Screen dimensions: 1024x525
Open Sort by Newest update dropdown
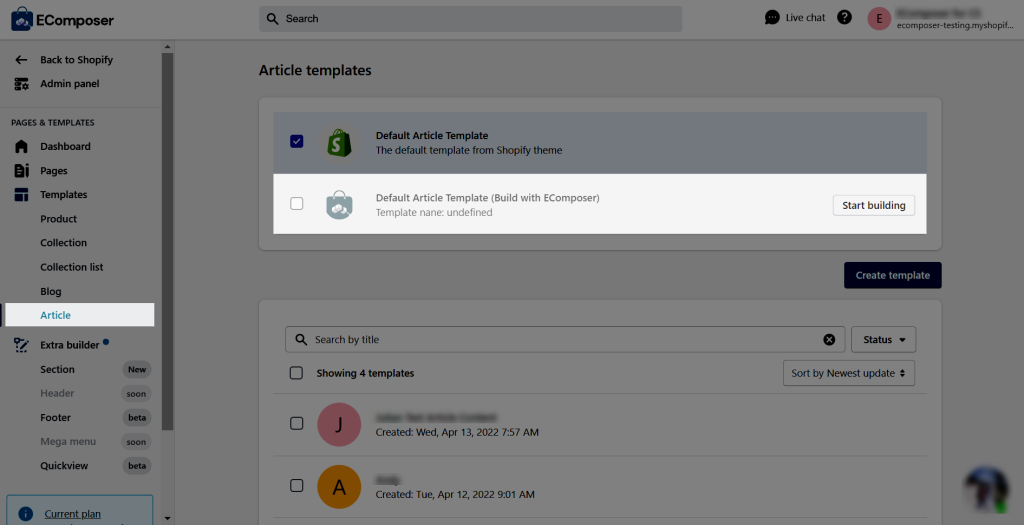click(849, 373)
